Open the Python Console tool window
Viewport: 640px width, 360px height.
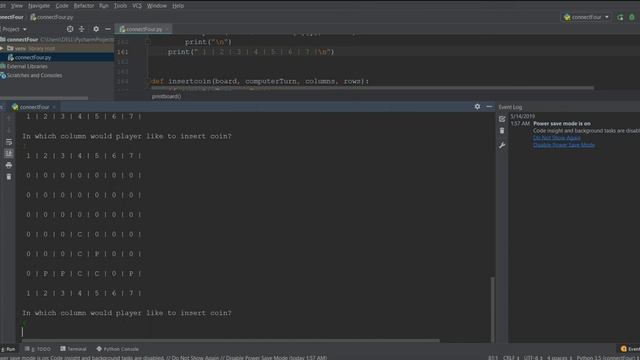(118, 349)
